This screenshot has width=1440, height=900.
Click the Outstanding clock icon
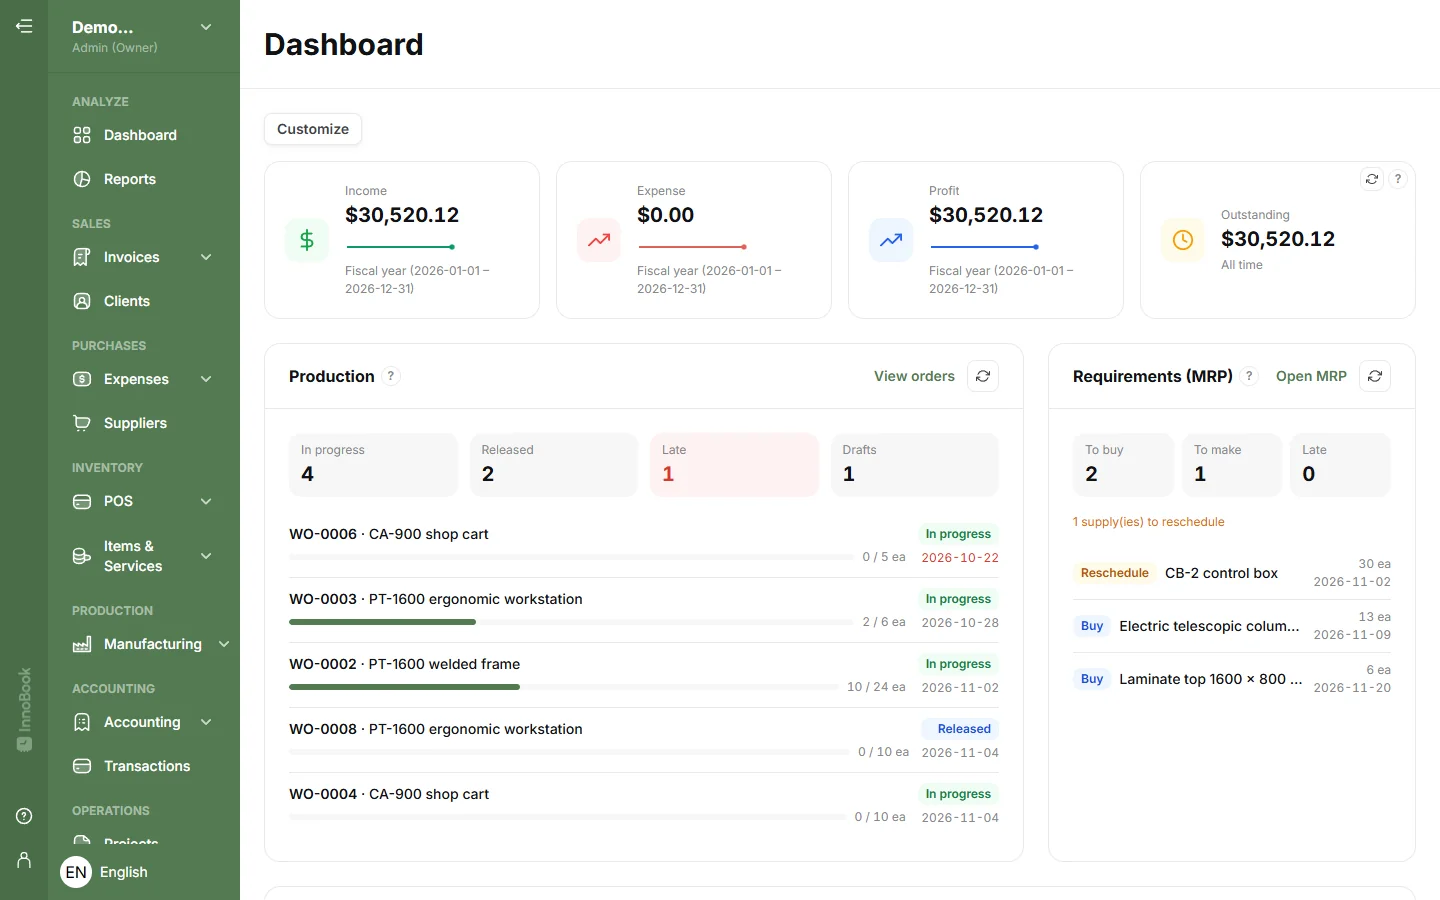(1183, 240)
